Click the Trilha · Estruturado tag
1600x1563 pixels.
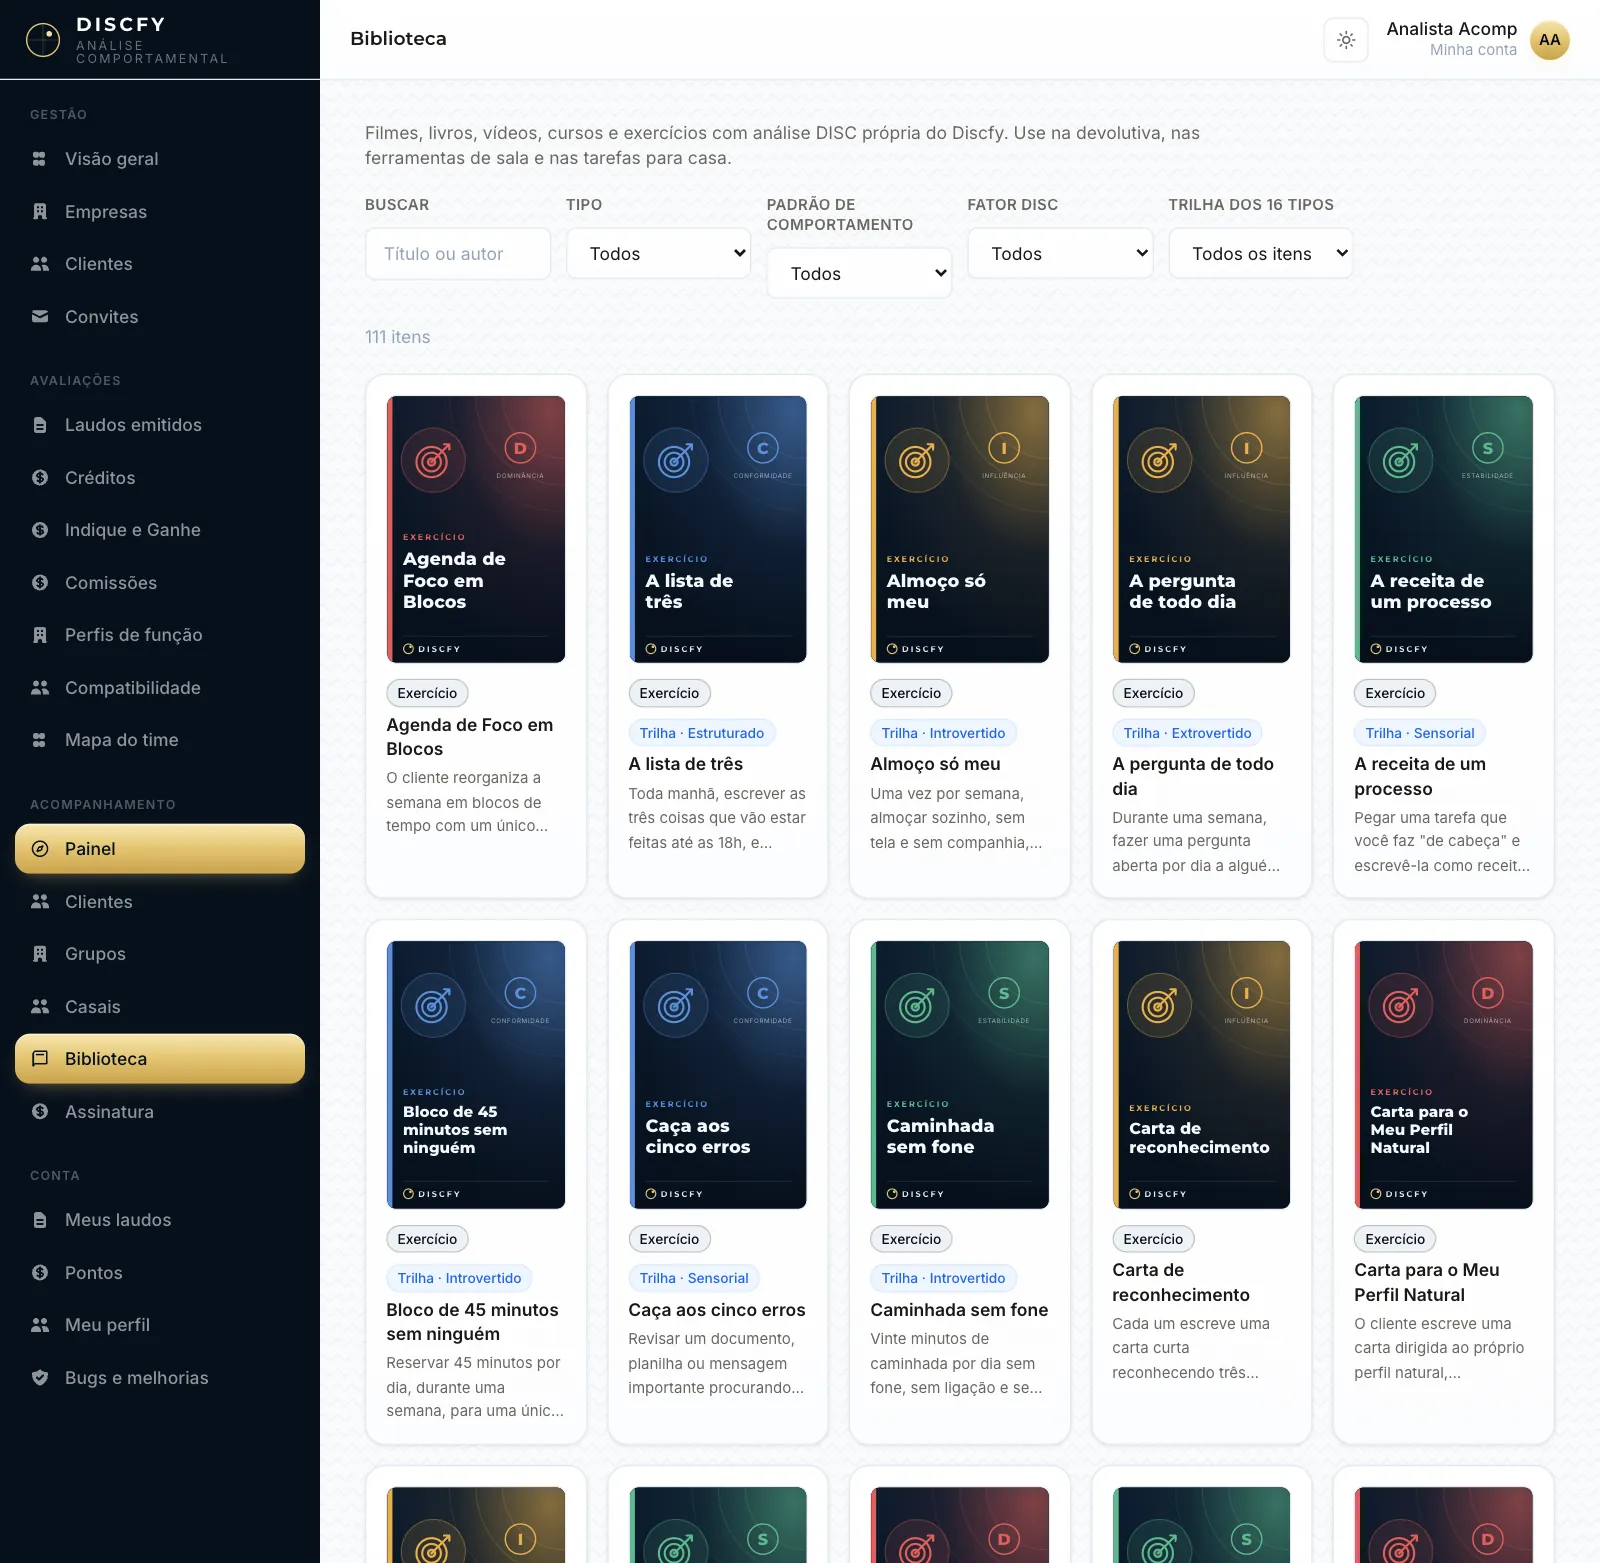(x=701, y=733)
